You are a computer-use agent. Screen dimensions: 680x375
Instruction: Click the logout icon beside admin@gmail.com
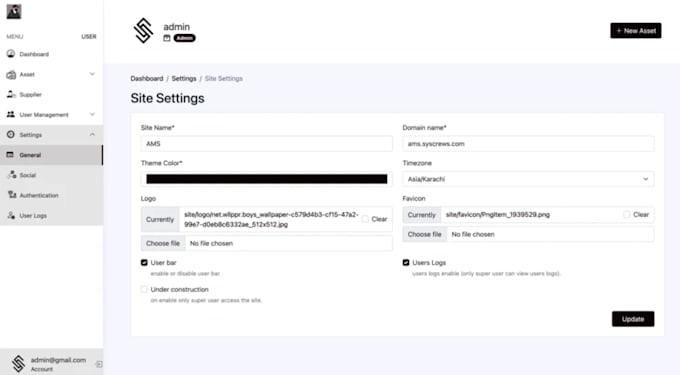[x=99, y=364]
